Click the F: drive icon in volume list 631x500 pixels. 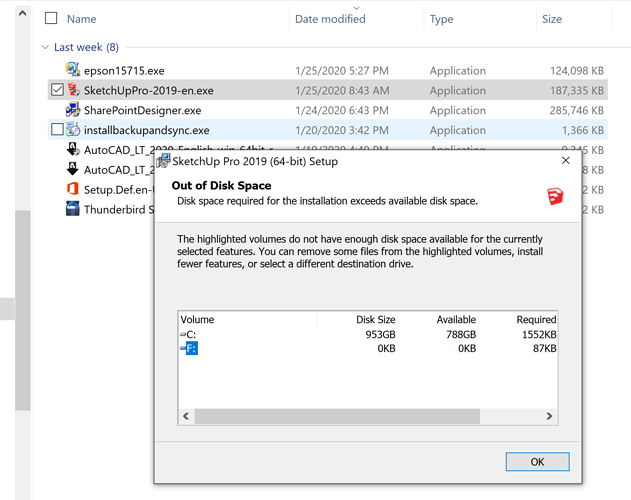click(183, 348)
